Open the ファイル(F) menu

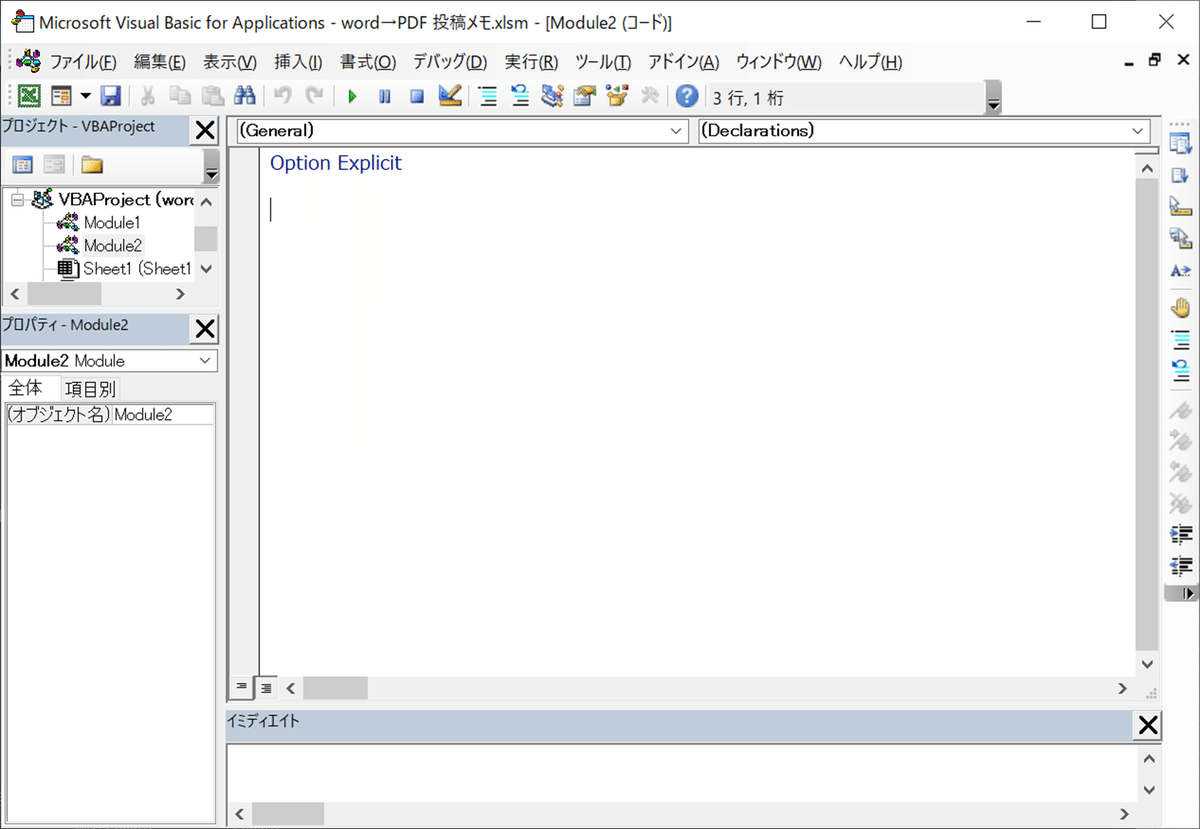82,62
